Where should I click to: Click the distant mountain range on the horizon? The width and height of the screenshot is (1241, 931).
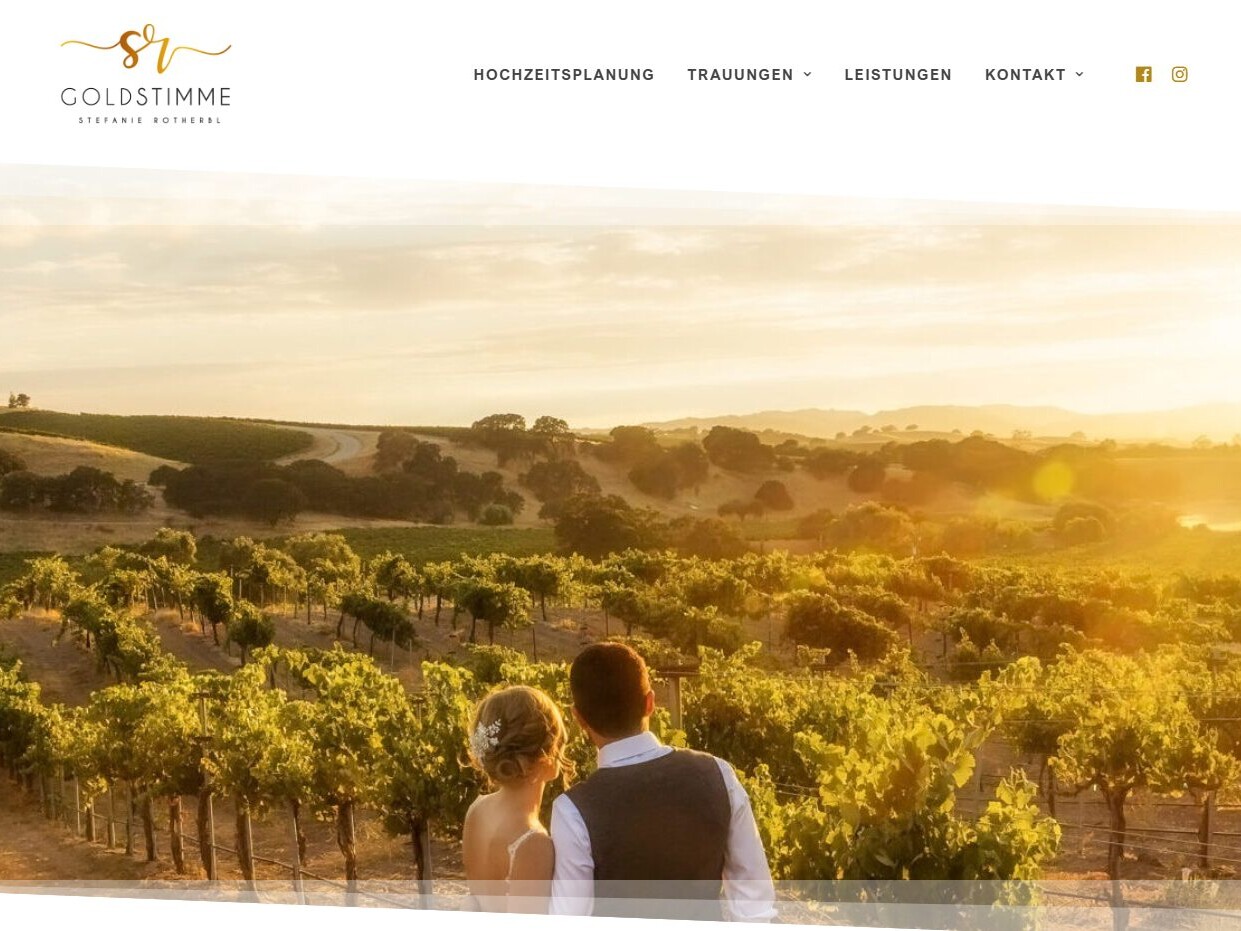[940, 418]
